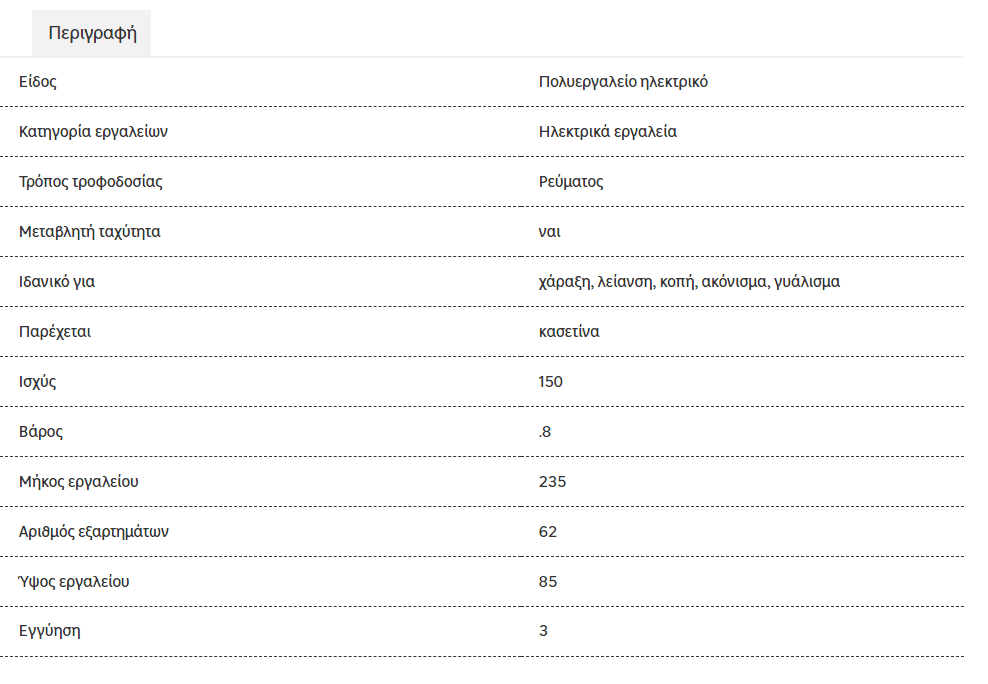988x684 pixels.
Task: Click the Παρέχεται label
Action: coord(55,331)
